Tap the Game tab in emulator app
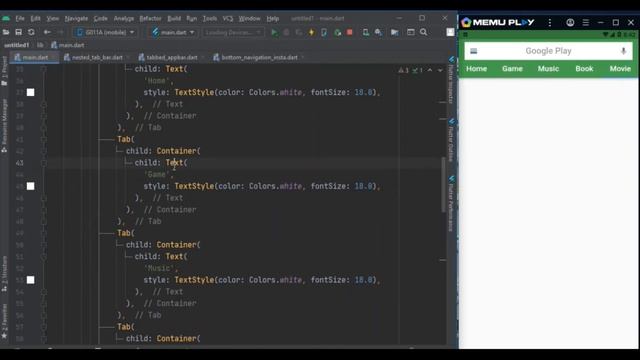The height and width of the screenshot is (360, 640). (x=512, y=69)
